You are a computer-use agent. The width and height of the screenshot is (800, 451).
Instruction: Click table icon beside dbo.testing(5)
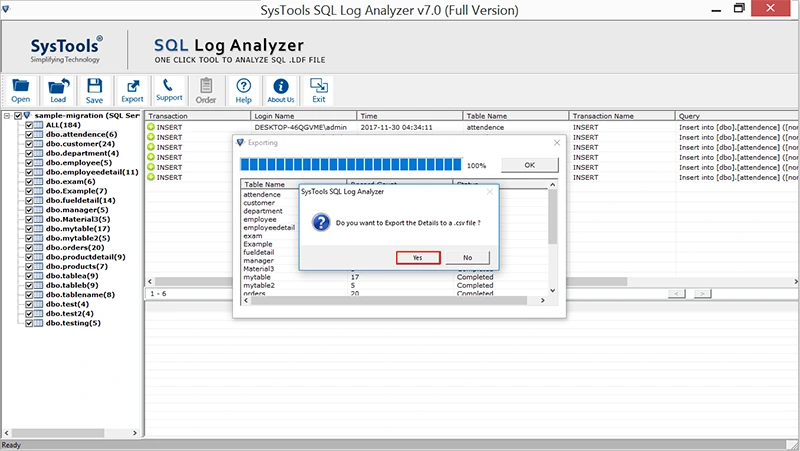(x=38, y=323)
